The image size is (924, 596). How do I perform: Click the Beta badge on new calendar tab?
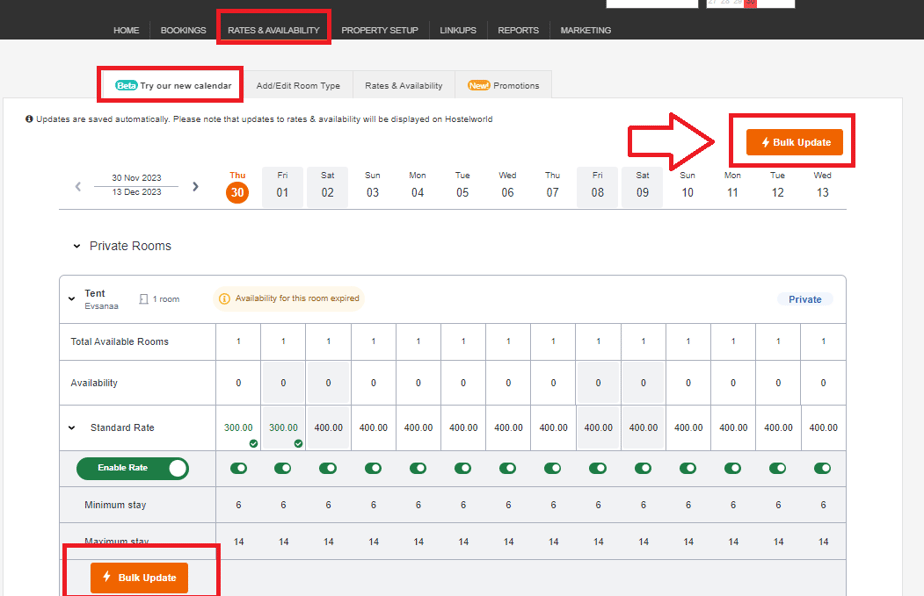(x=126, y=86)
